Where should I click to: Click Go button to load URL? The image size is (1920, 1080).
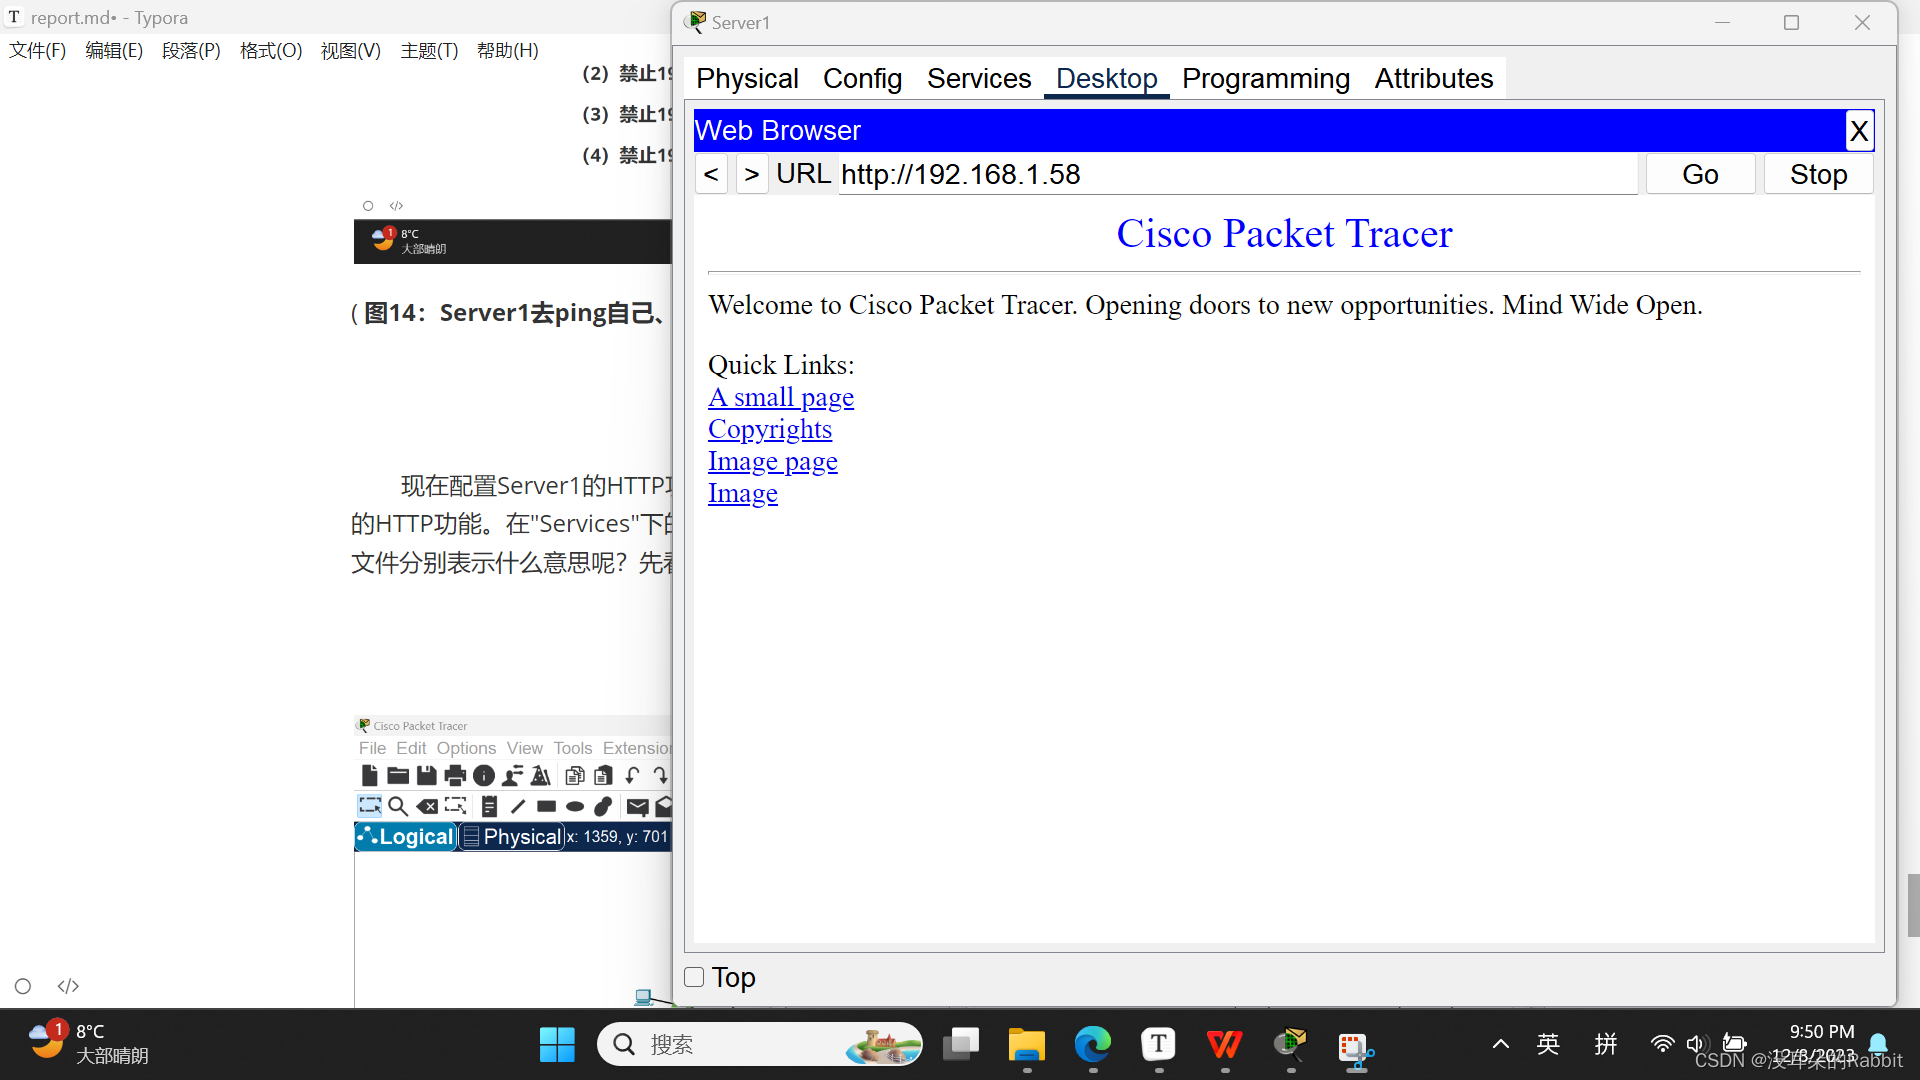click(1700, 173)
